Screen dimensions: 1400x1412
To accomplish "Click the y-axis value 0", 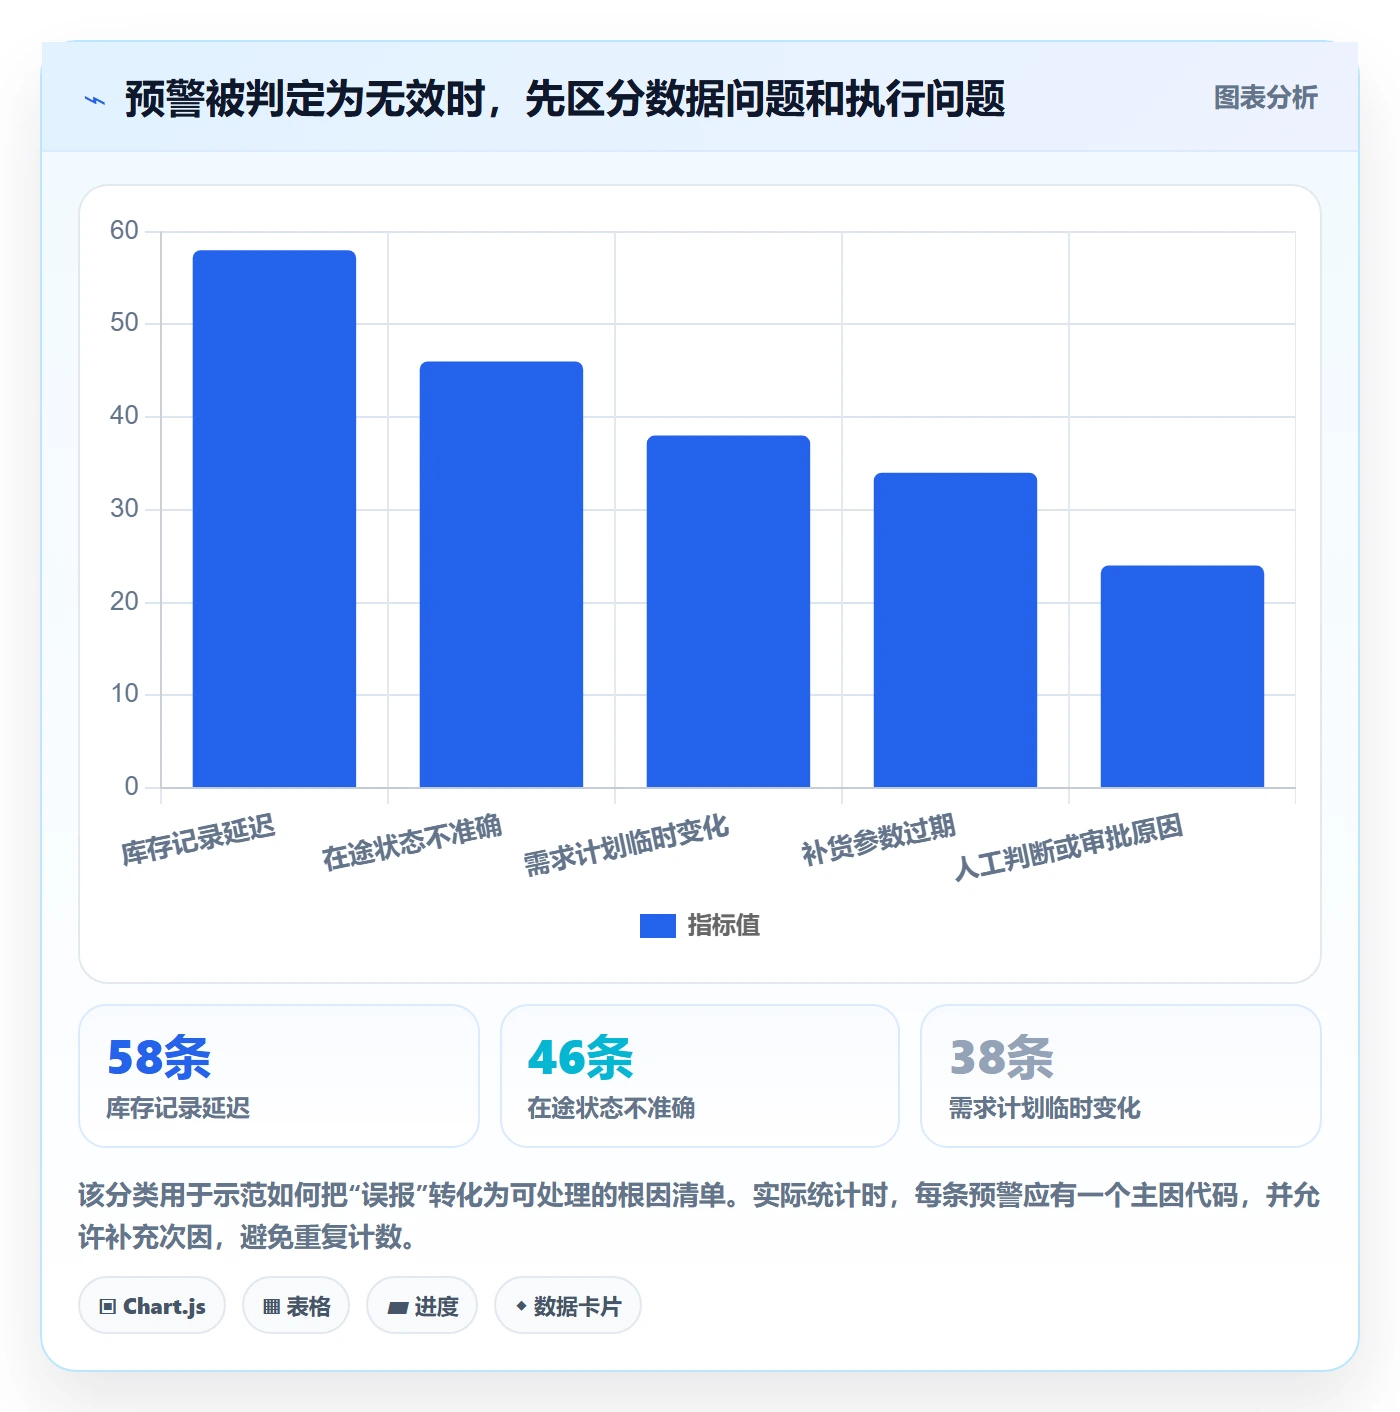I will (131, 786).
